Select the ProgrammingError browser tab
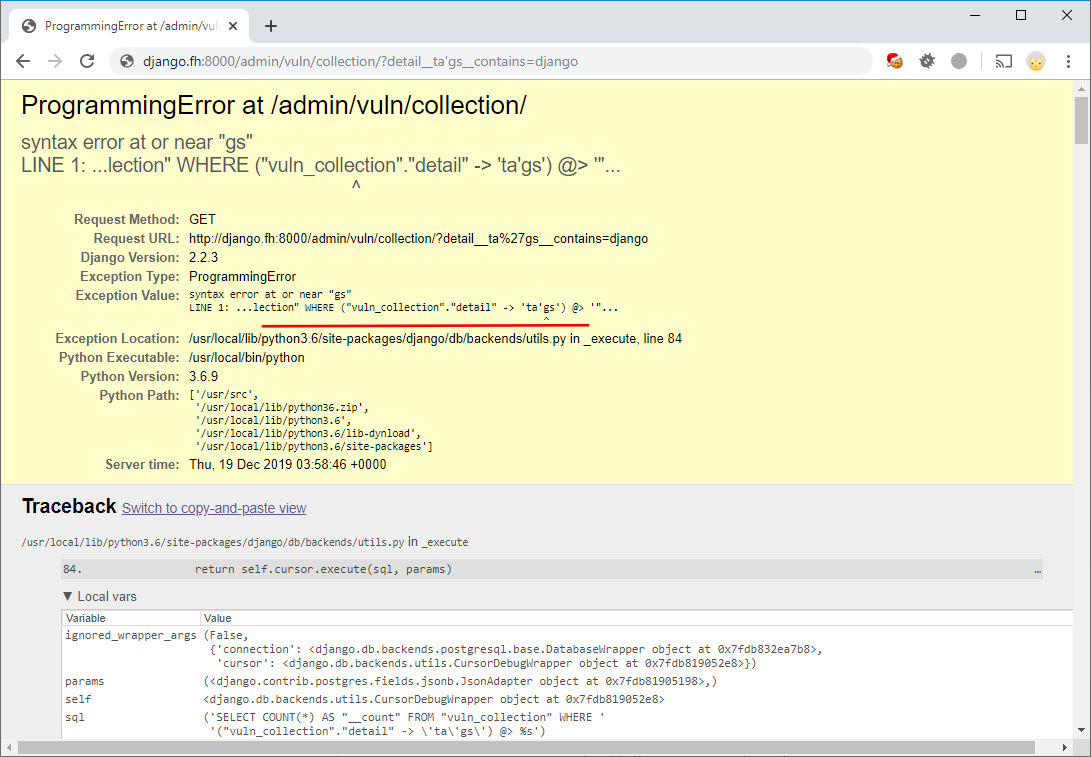 pos(130,26)
